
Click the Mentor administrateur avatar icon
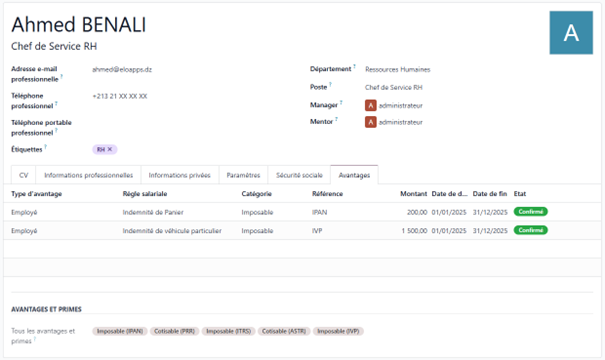pyautogui.click(x=370, y=122)
